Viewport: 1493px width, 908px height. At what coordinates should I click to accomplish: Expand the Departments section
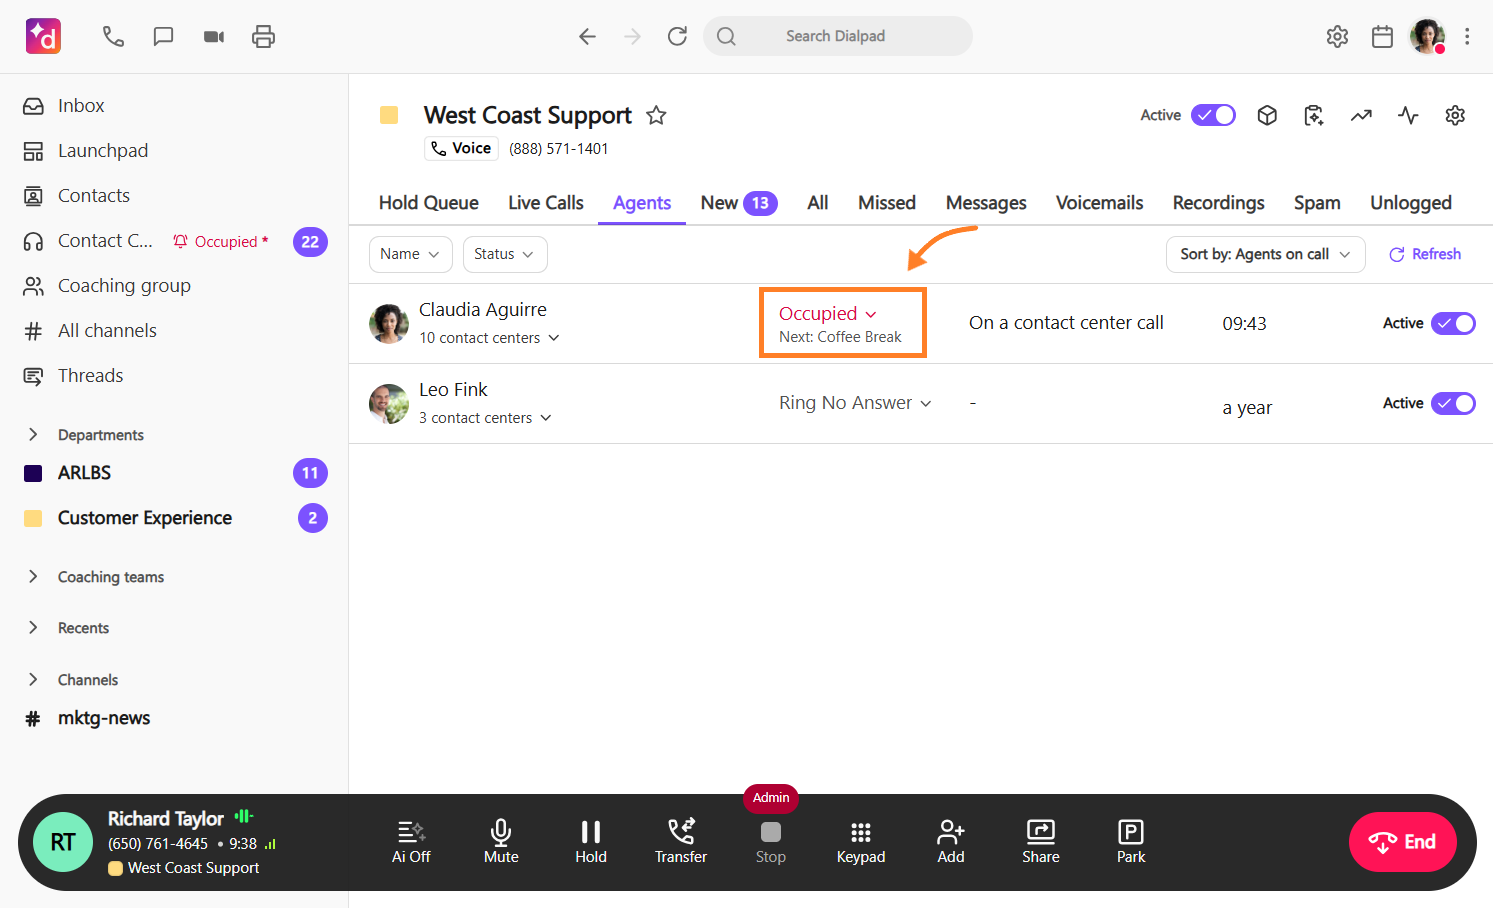click(x=33, y=434)
